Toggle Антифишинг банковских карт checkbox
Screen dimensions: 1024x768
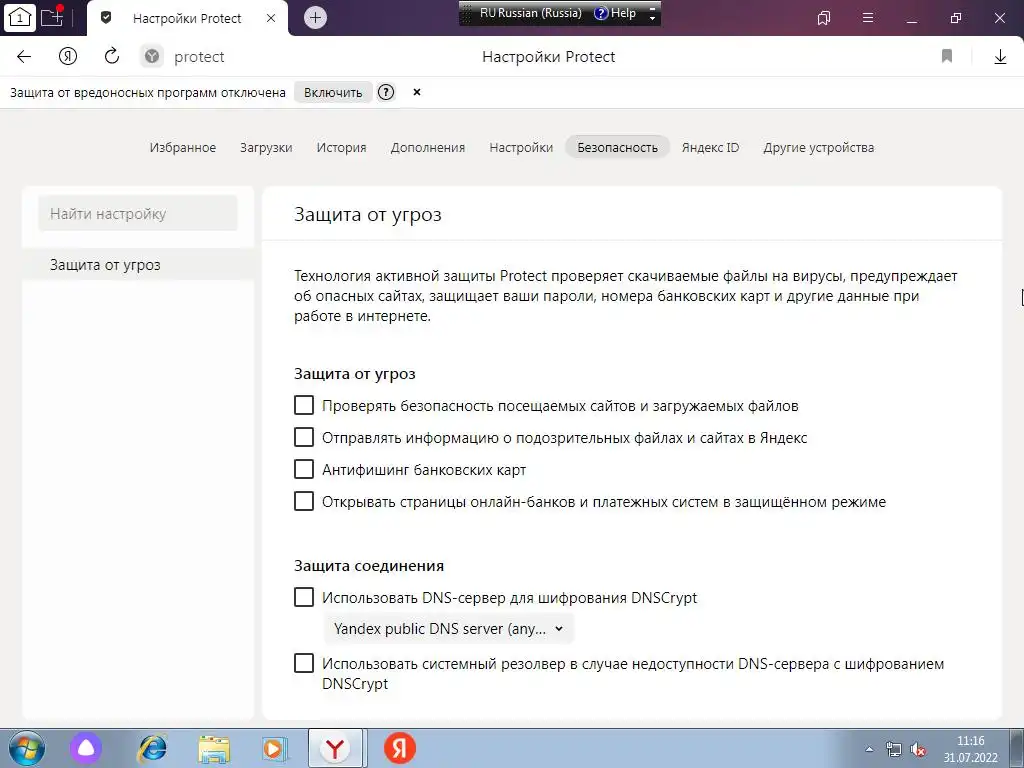304,470
